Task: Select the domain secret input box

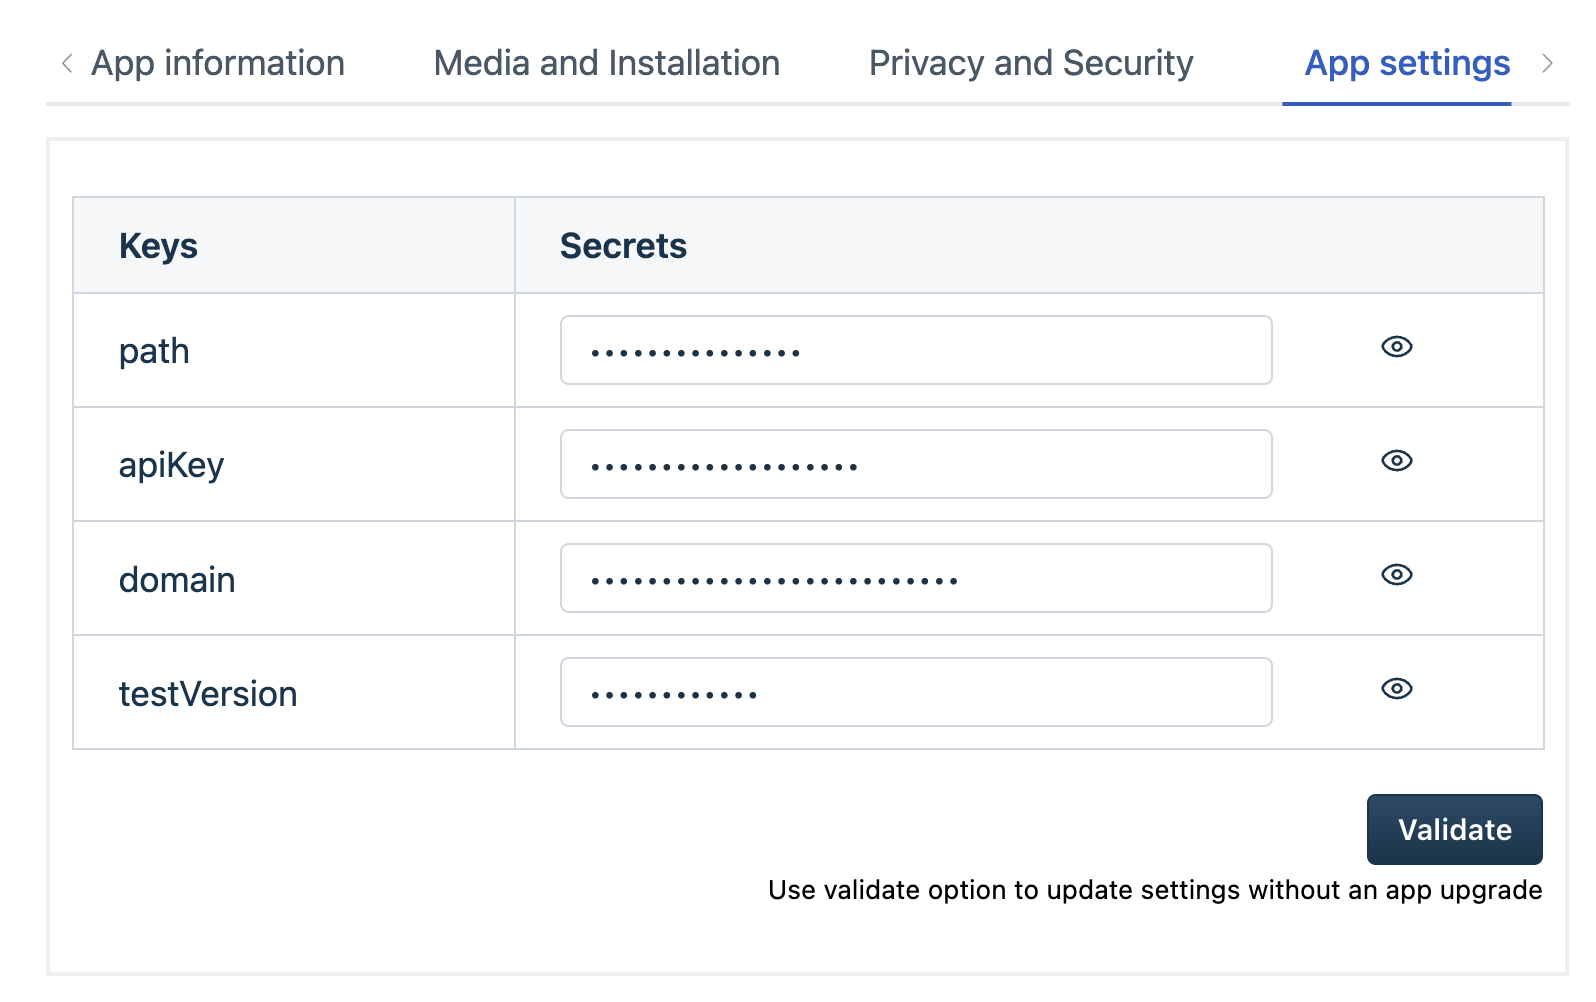Action: click(916, 578)
